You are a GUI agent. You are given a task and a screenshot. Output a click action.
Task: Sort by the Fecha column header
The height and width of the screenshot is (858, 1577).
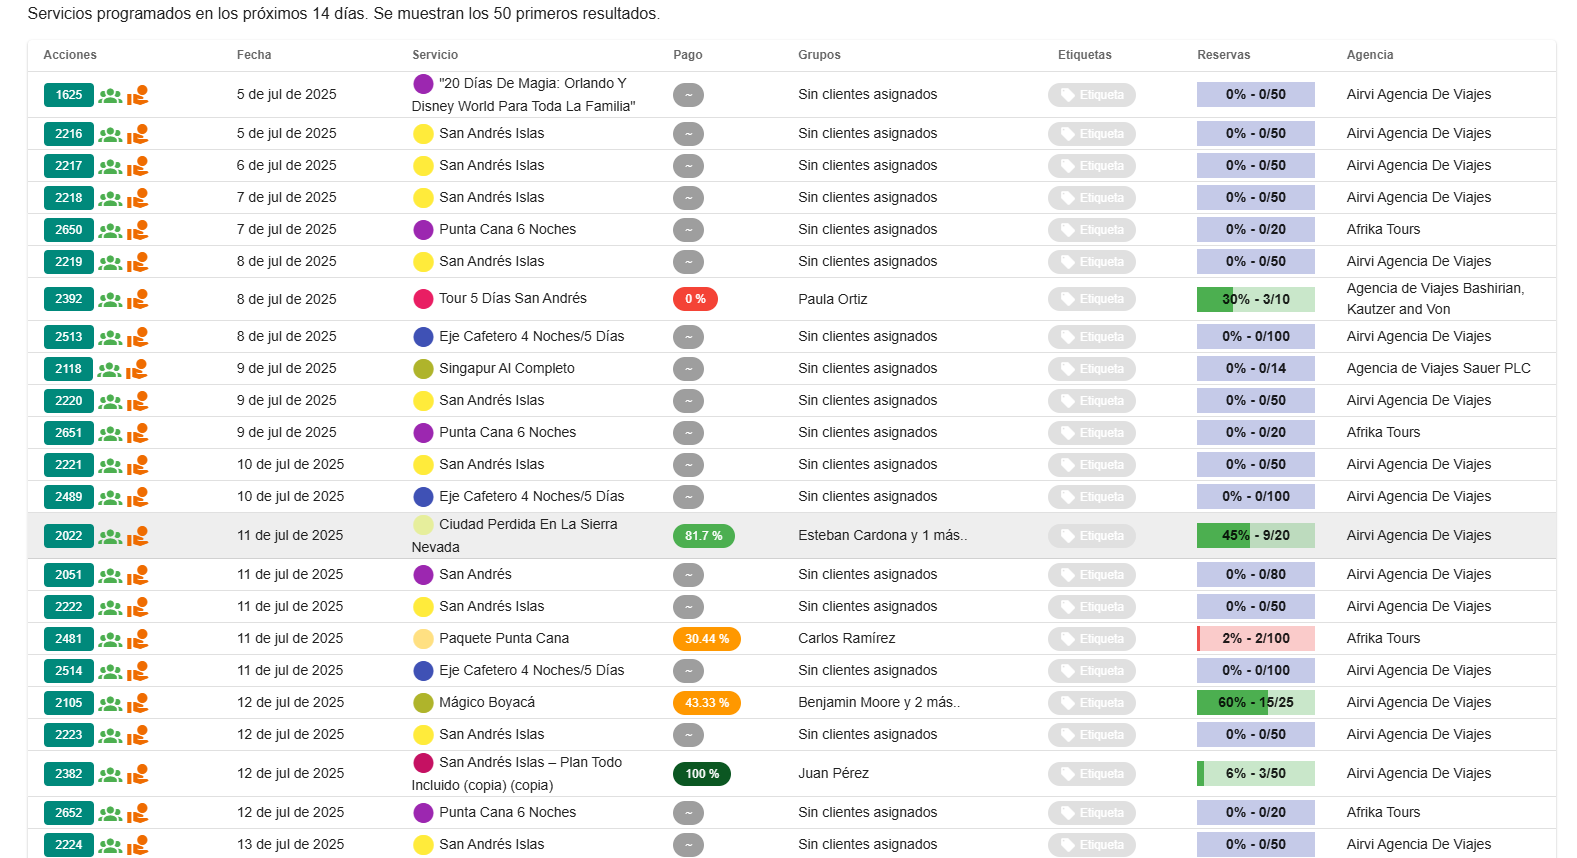(x=254, y=55)
